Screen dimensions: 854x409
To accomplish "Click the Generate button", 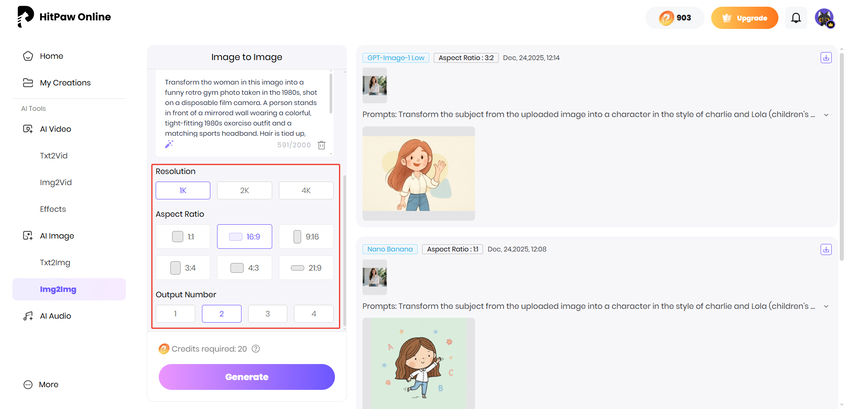I will pos(246,377).
